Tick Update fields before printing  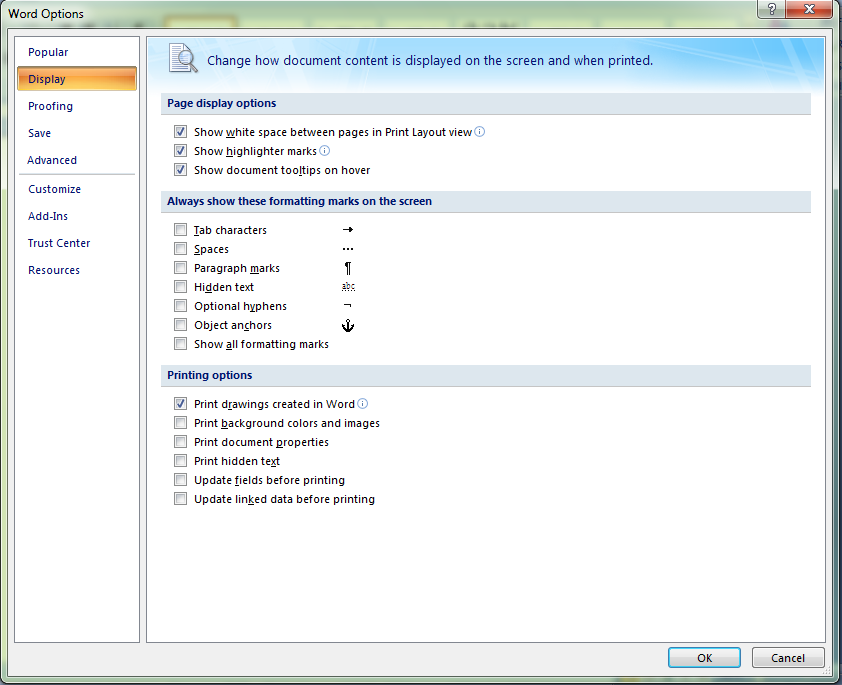pos(180,480)
